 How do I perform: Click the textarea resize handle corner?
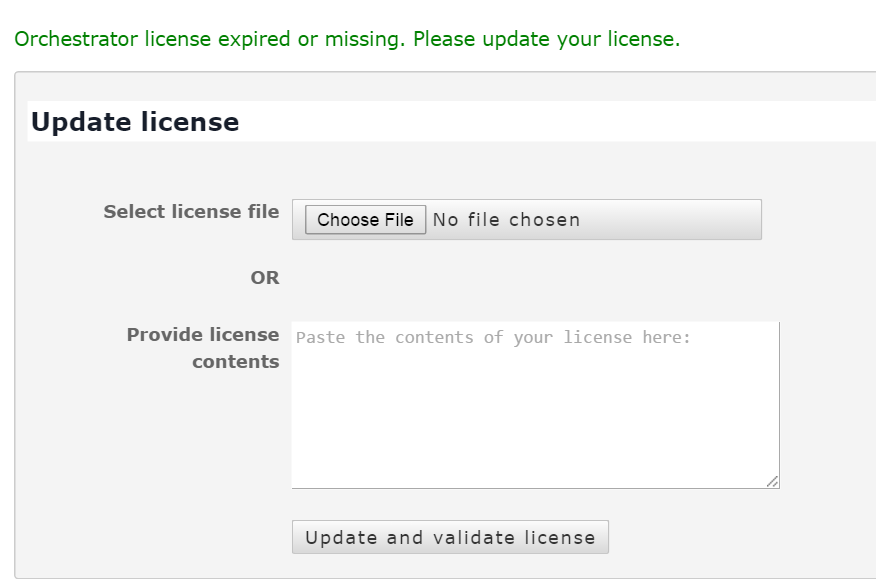772,482
